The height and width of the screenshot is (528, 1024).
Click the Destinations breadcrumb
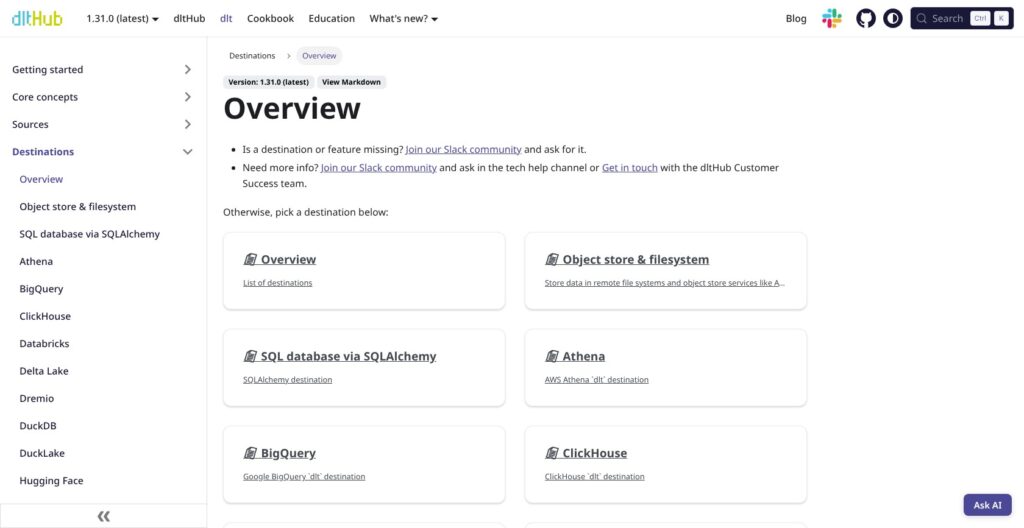coord(252,56)
